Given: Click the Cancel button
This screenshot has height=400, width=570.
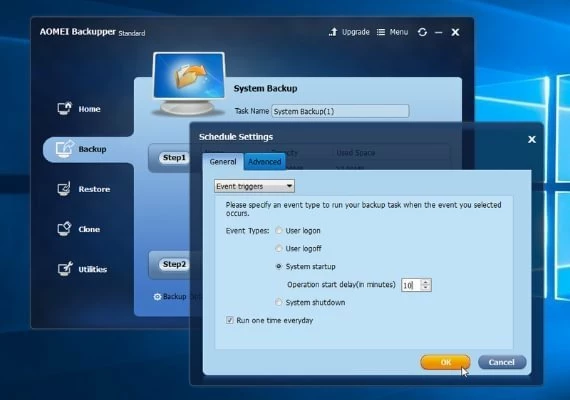Looking at the screenshot, I should pyautogui.click(x=502, y=362).
